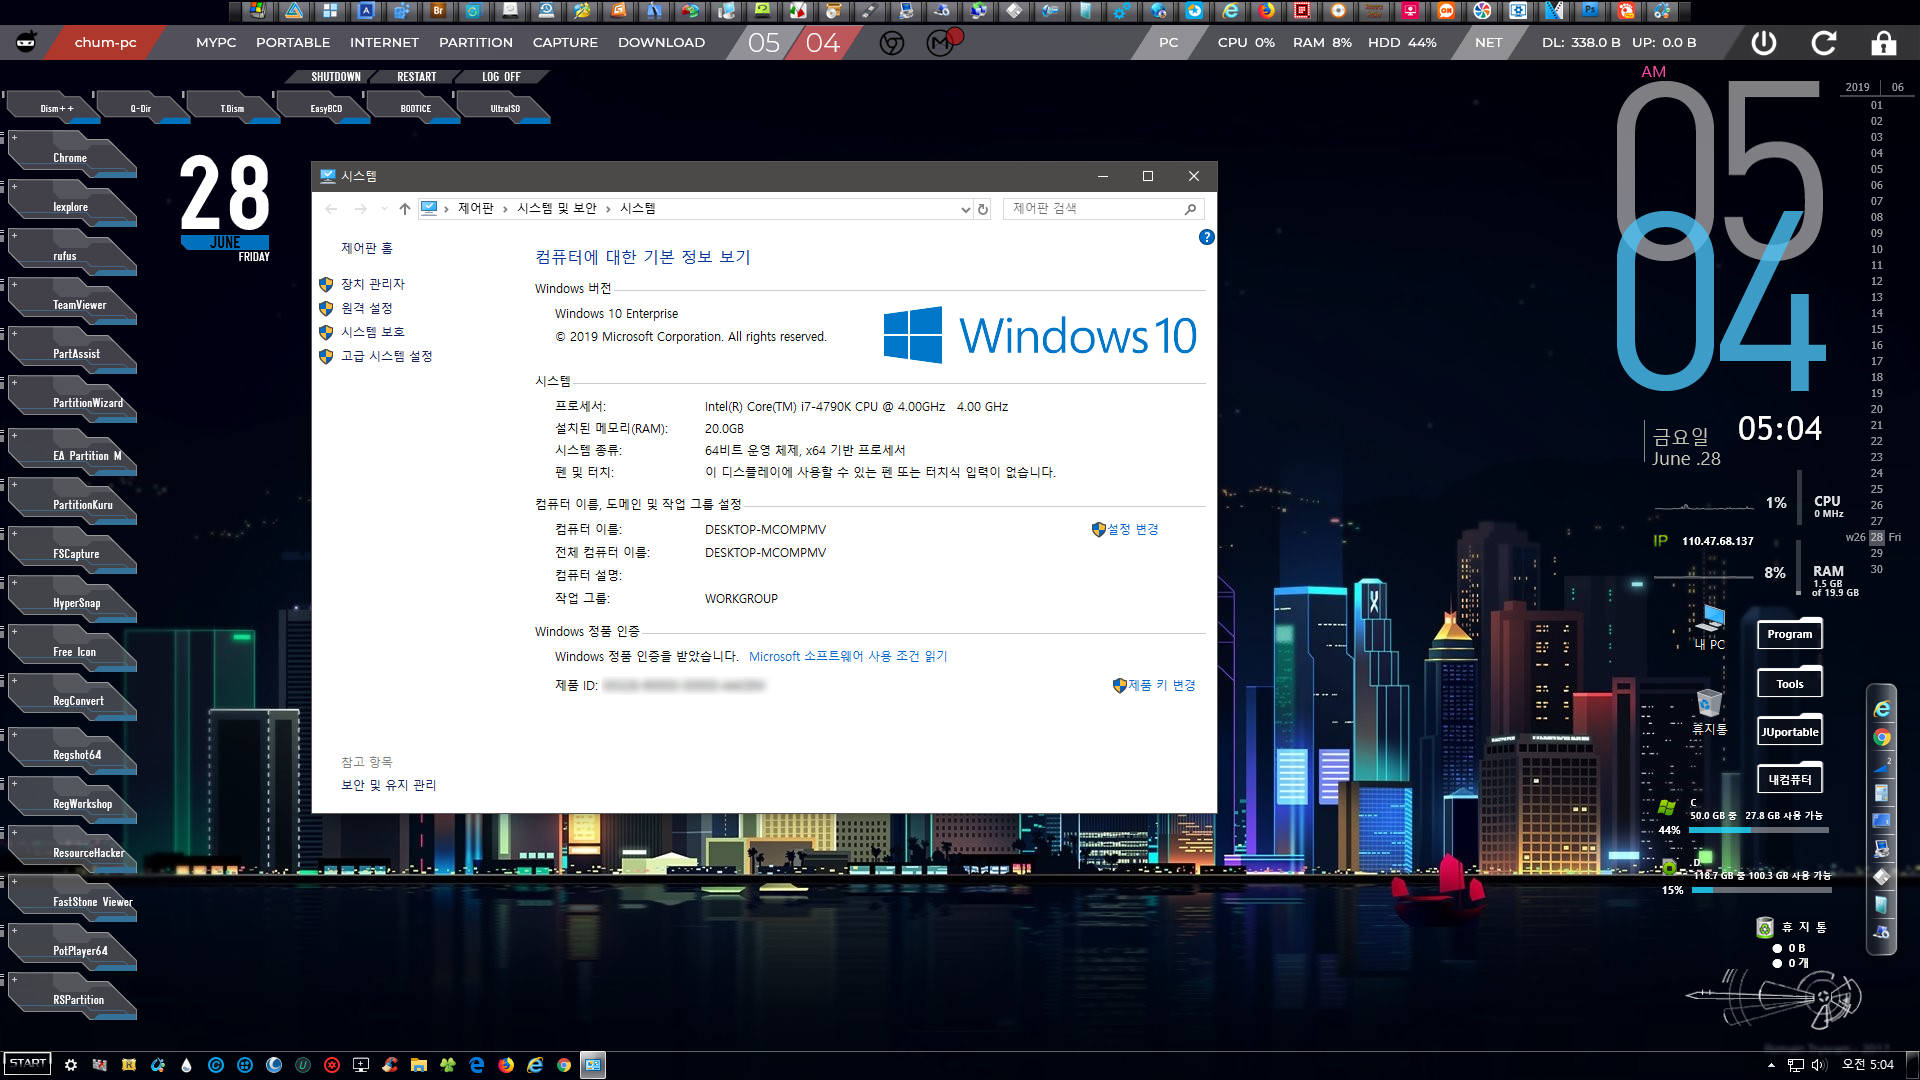Click the JUportable button

click(1789, 732)
